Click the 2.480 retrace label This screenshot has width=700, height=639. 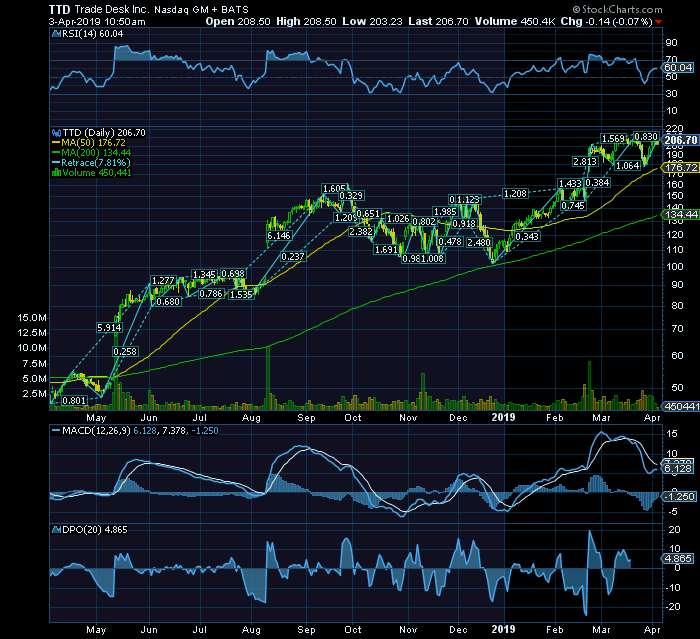tap(479, 242)
